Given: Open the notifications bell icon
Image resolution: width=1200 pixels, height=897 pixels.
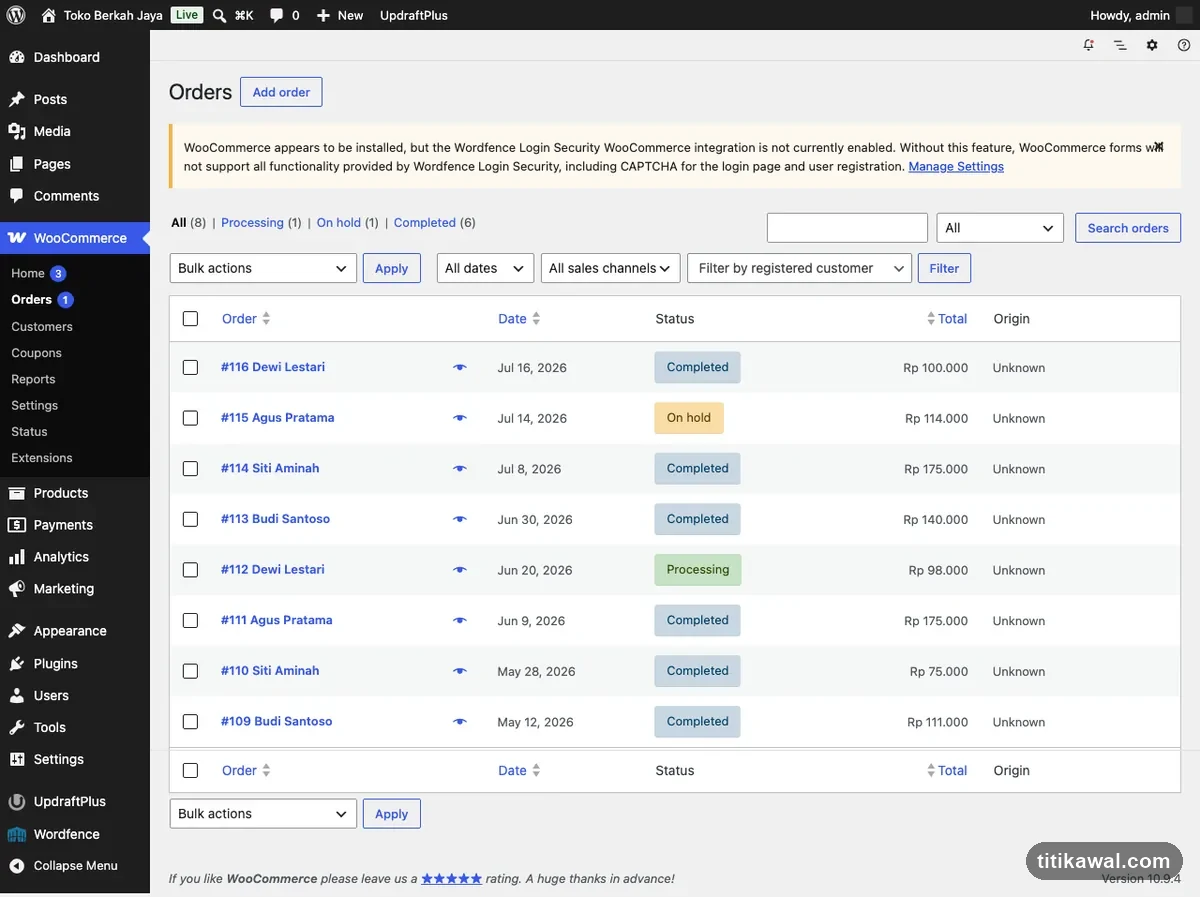Looking at the screenshot, I should 1089,45.
